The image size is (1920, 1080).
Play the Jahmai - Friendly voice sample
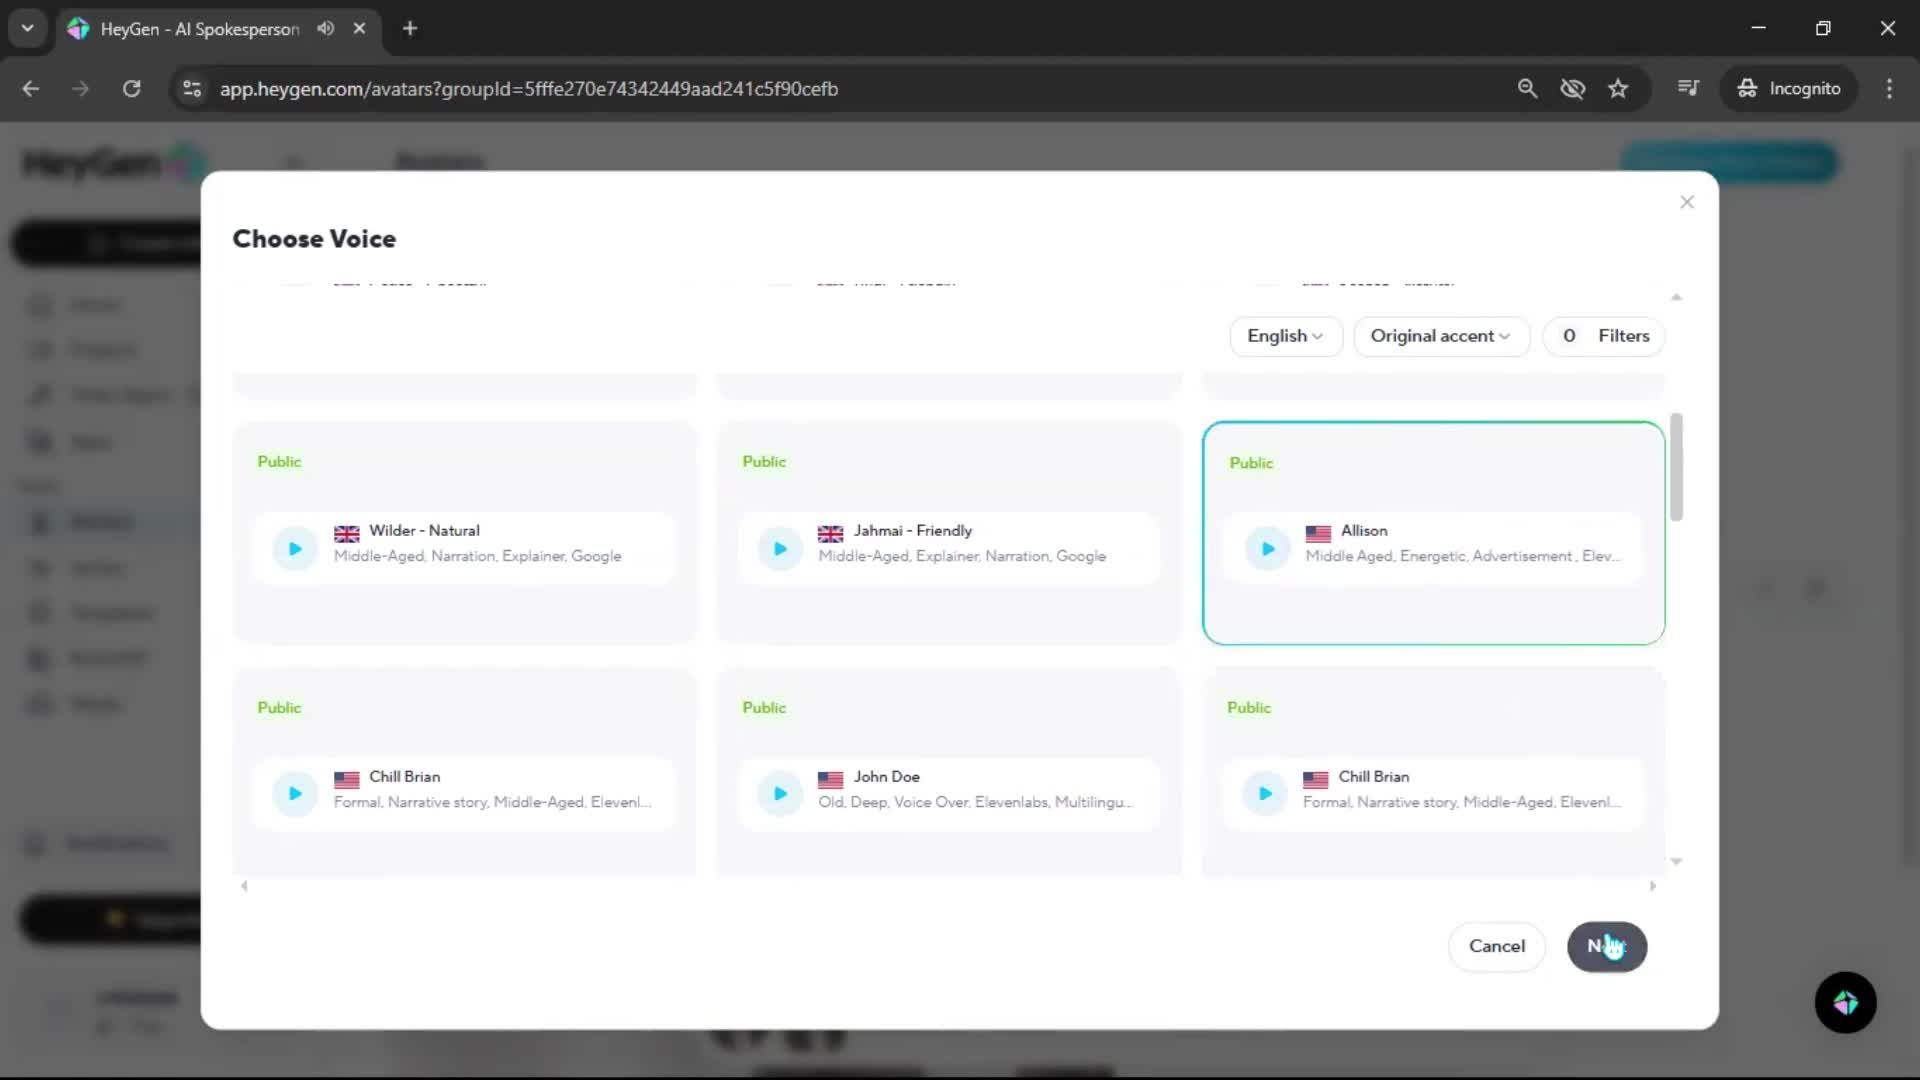point(780,548)
